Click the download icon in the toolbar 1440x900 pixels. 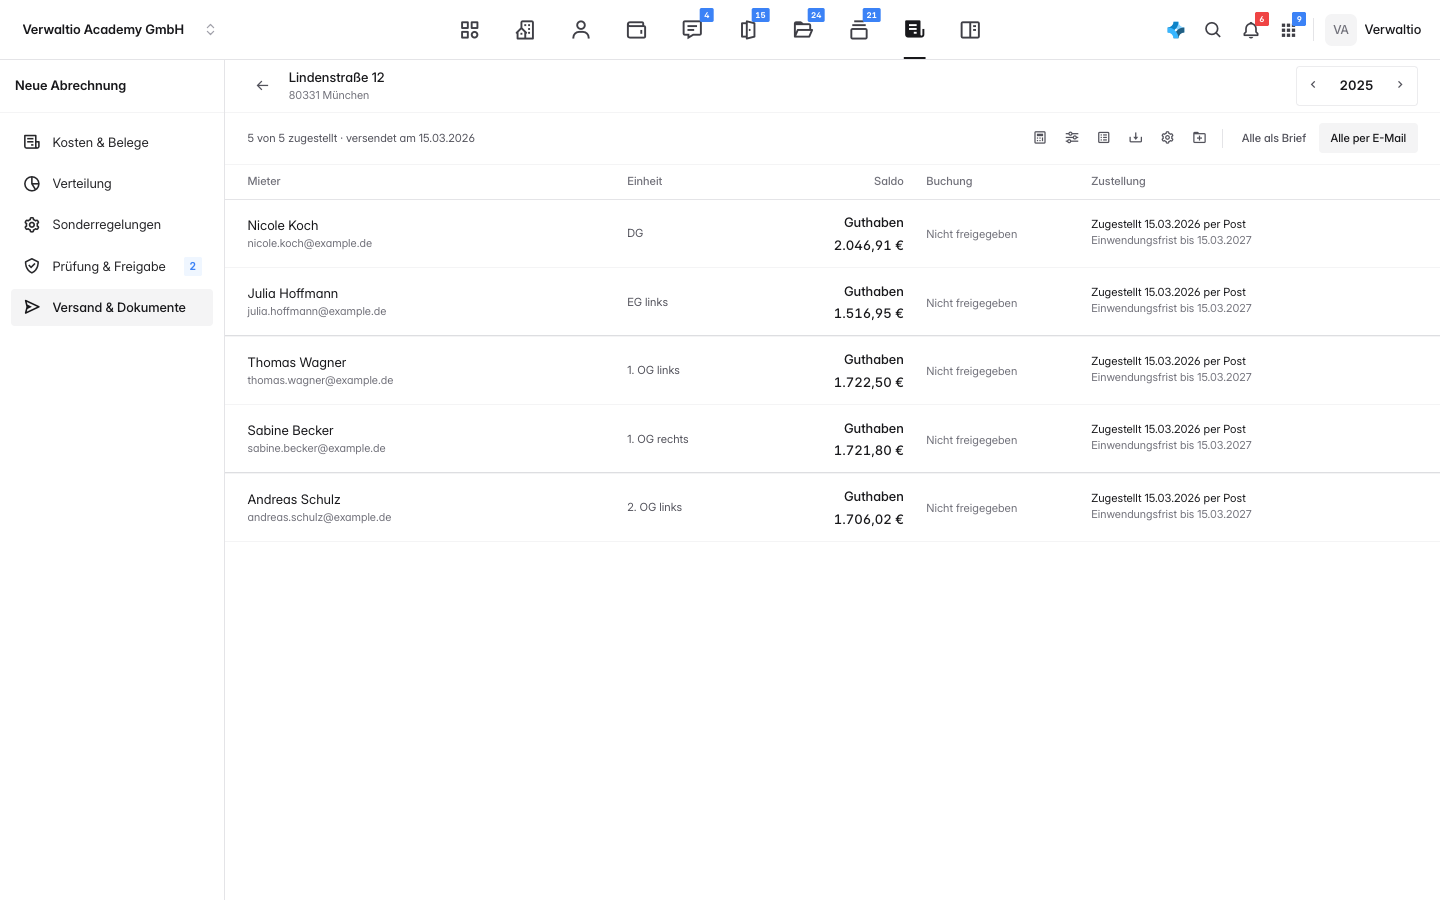(1136, 138)
